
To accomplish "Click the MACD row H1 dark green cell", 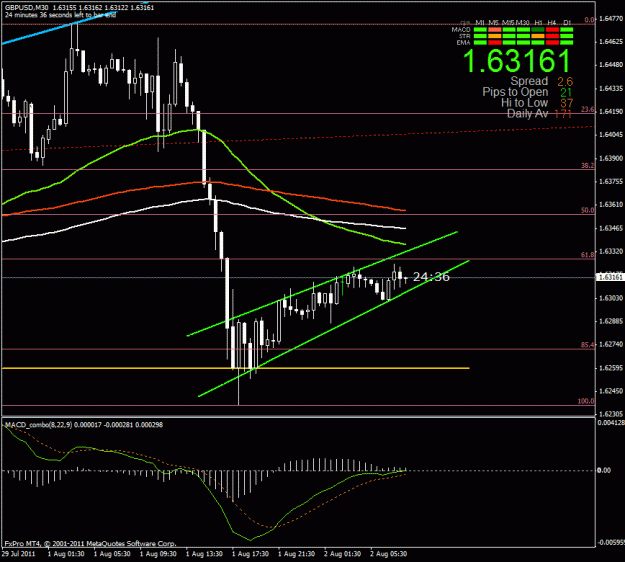I will [x=538, y=29].
